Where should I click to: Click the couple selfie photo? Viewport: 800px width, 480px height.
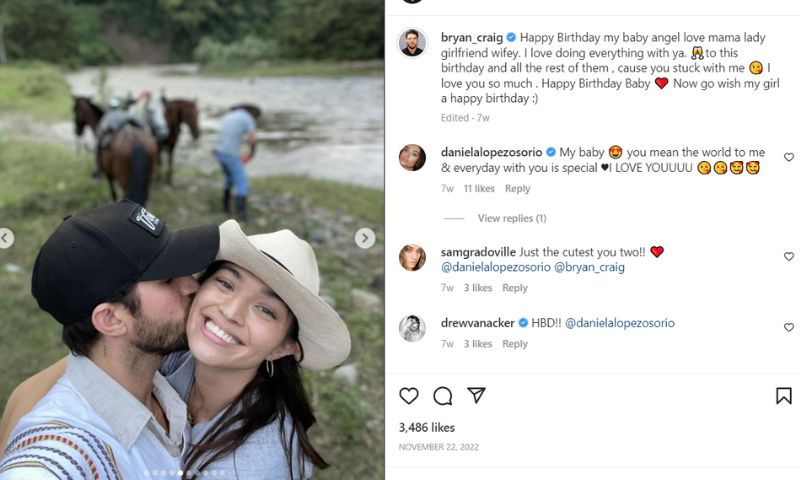(x=190, y=330)
